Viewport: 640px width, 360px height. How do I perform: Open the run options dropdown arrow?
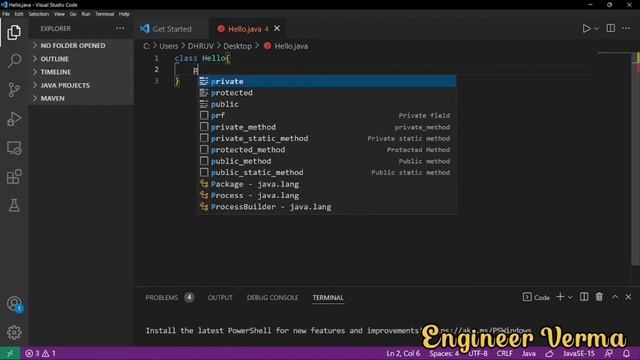[596, 29]
